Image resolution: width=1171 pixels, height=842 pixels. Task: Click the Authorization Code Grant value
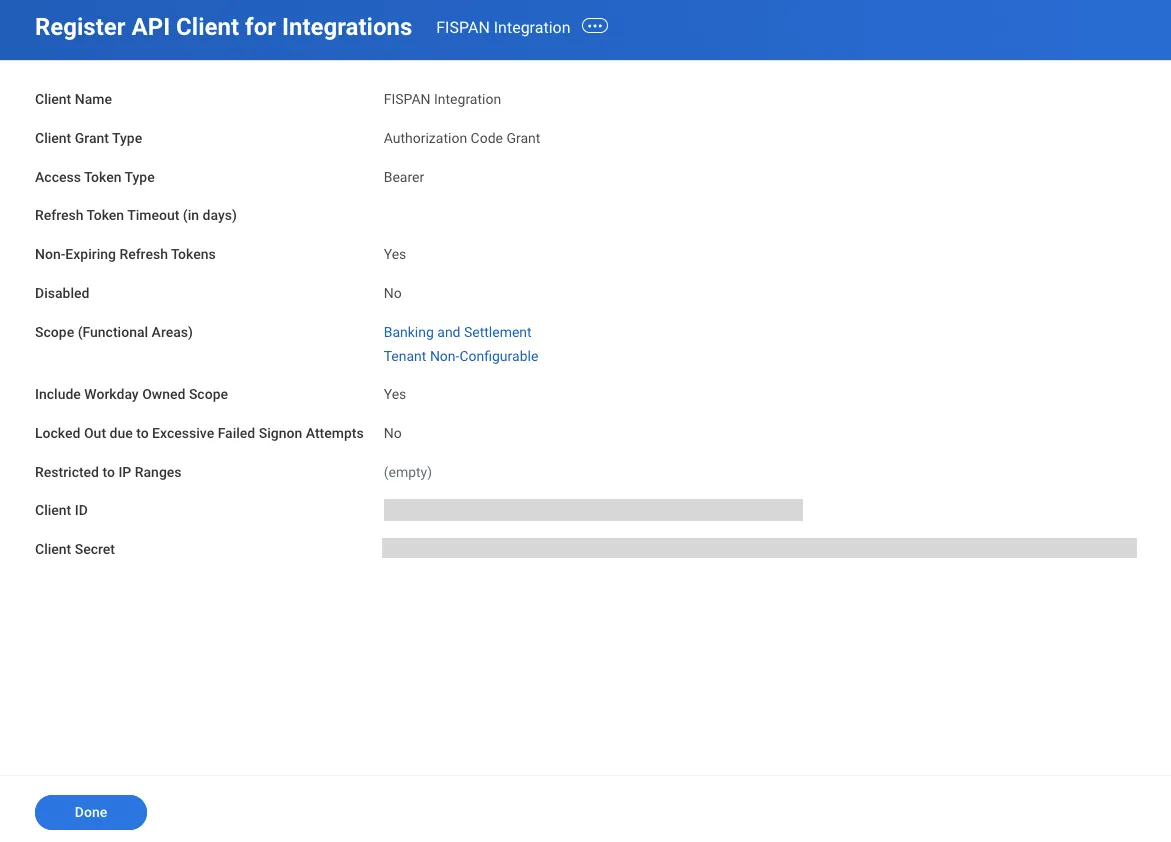click(462, 138)
